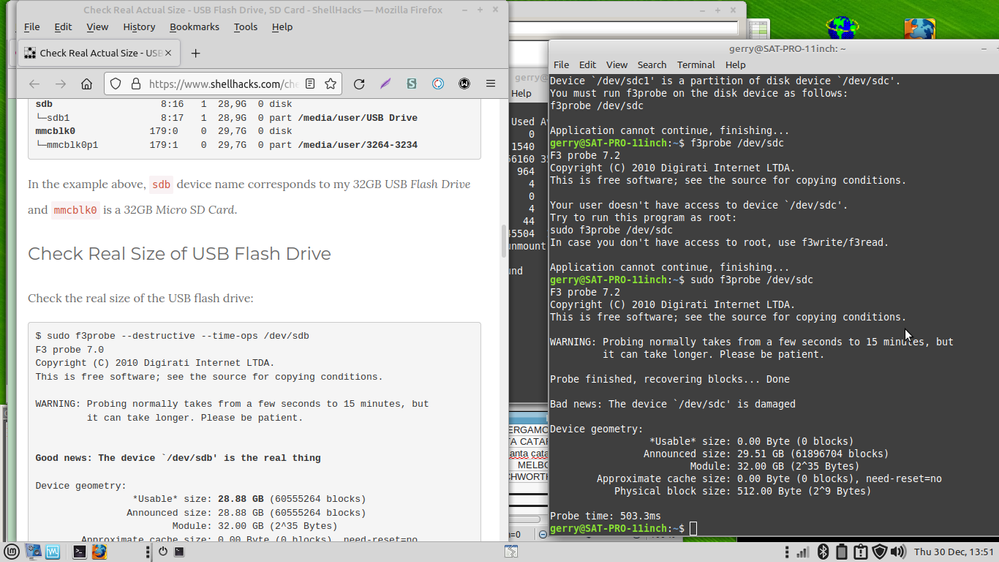Click the Firefox Home button
The width and height of the screenshot is (999, 562).
[87, 84]
